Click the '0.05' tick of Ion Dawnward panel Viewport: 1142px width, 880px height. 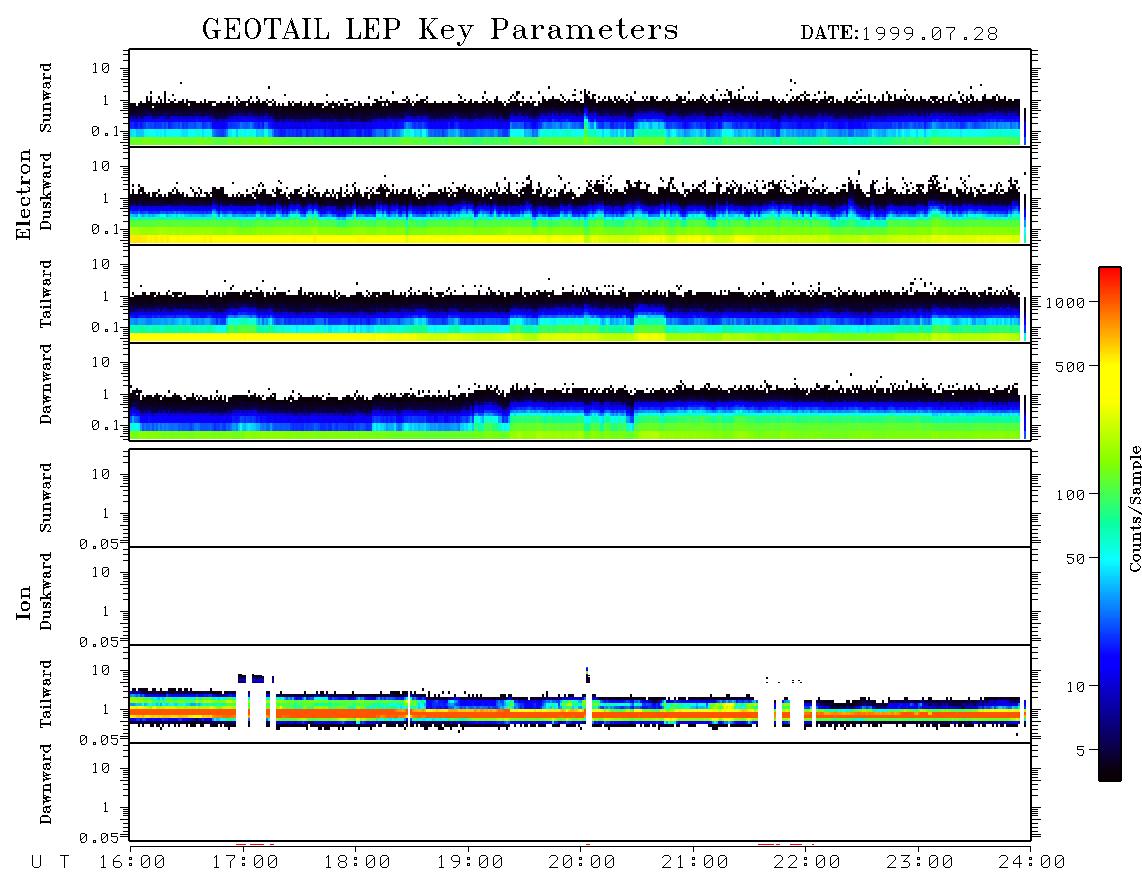point(99,838)
